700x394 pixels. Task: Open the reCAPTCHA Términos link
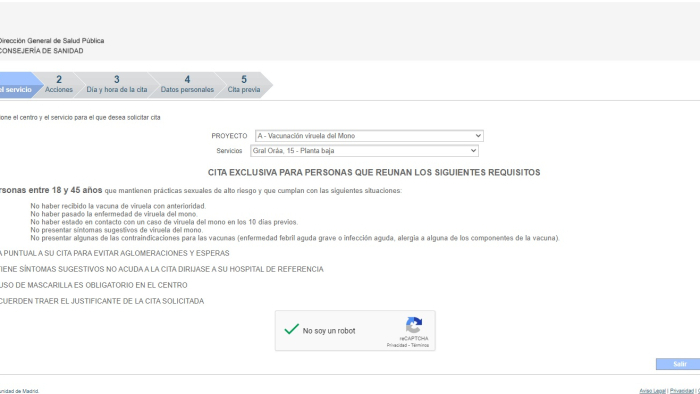point(420,345)
